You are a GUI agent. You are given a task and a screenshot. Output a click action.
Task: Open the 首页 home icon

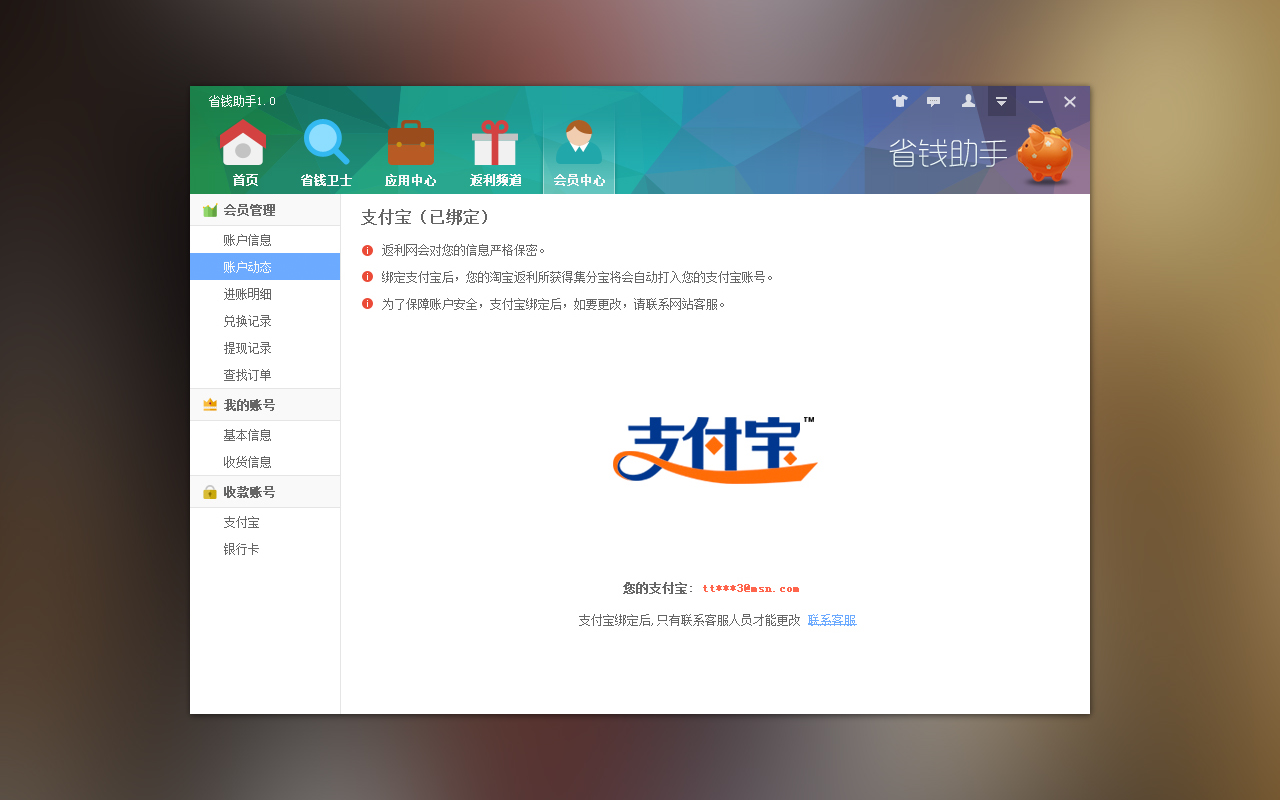[x=243, y=154]
